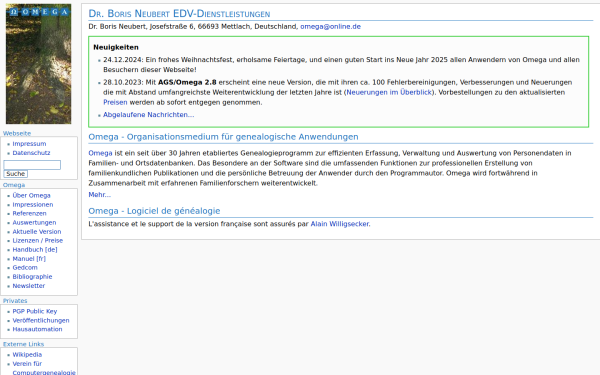Click the Suche button
The height and width of the screenshot is (375, 600).
coord(16,174)
